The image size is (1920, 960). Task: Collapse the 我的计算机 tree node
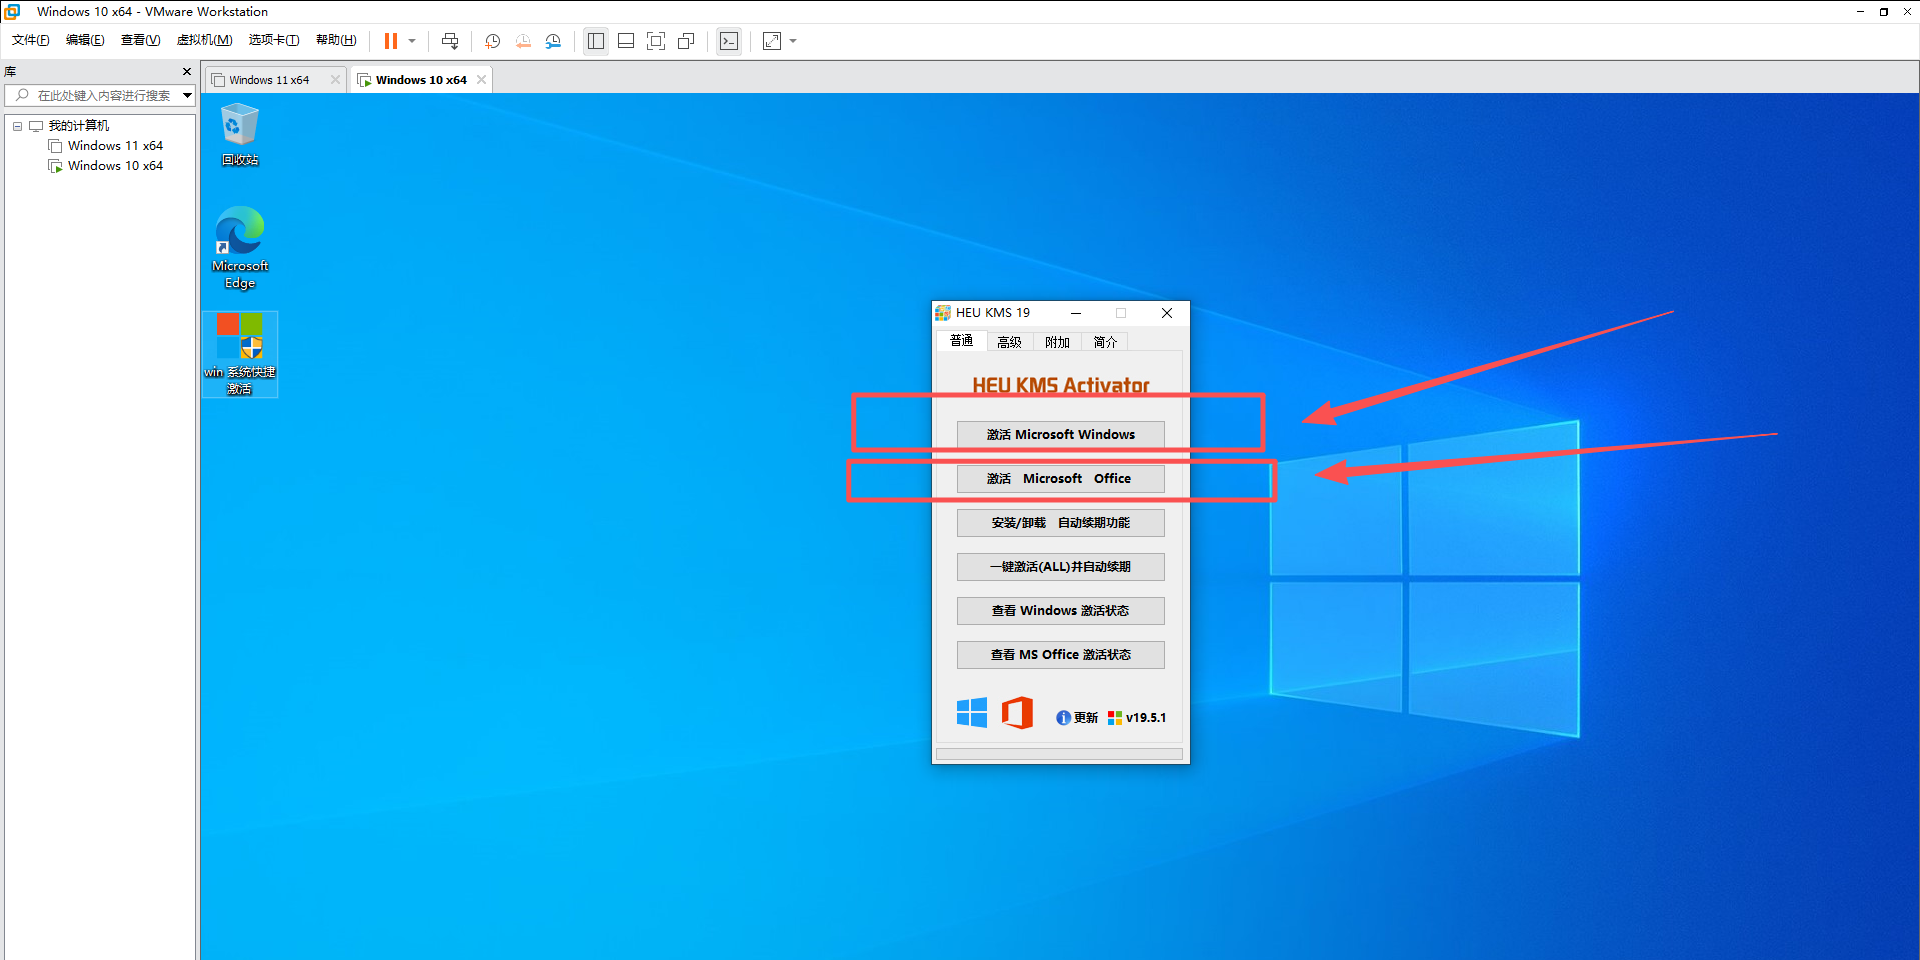[17, 126]
